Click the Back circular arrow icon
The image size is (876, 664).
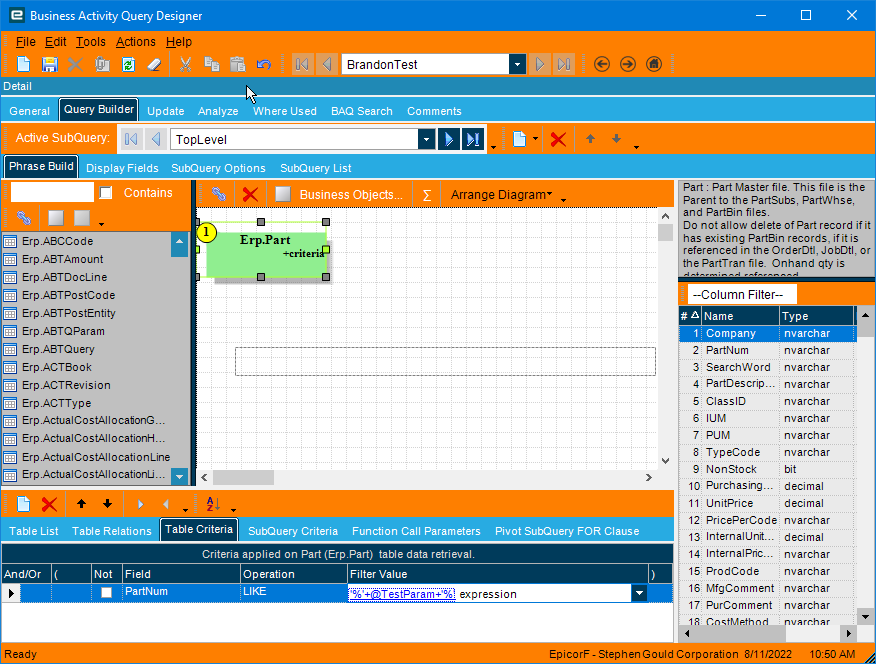click(x=602, y=64)
